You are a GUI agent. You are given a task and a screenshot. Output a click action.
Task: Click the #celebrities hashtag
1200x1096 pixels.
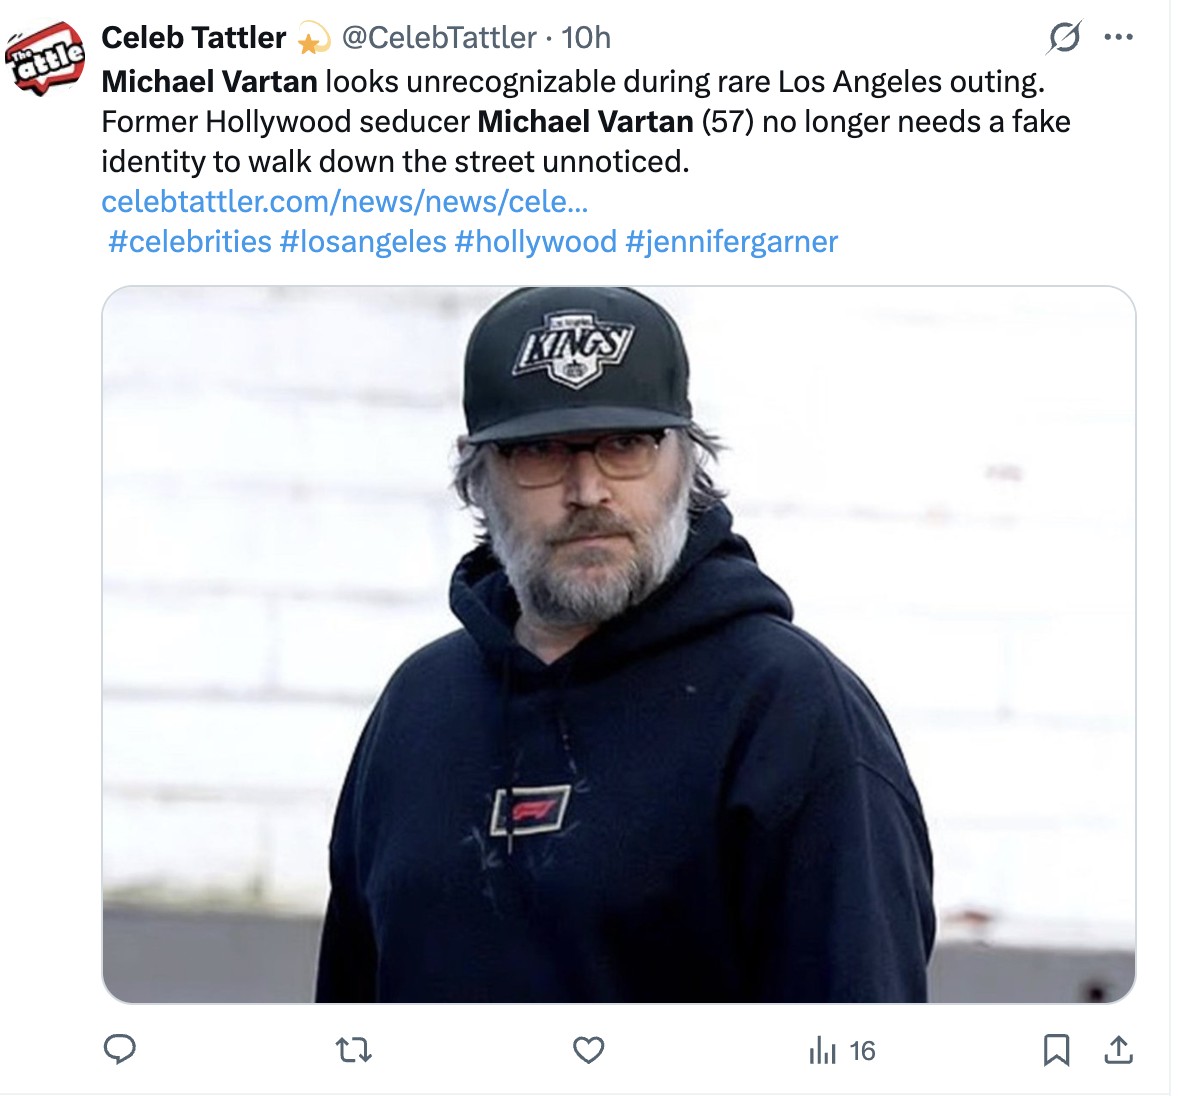tap(190, 242)
